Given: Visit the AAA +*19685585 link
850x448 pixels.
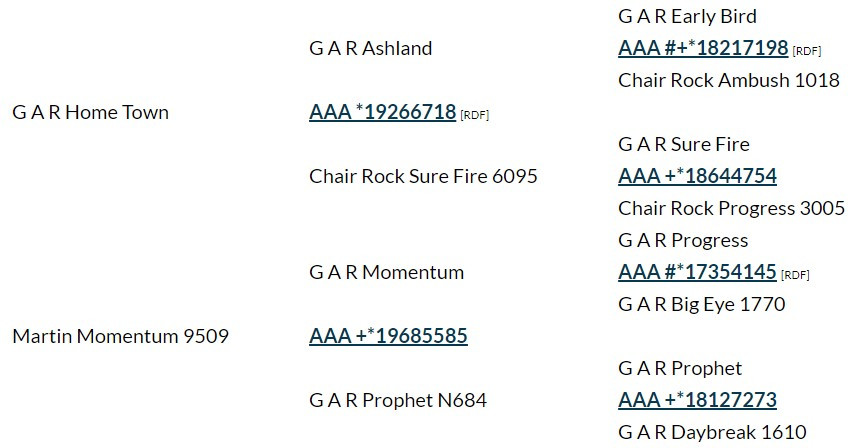Looking at the screenshot, I should [388, 336].
